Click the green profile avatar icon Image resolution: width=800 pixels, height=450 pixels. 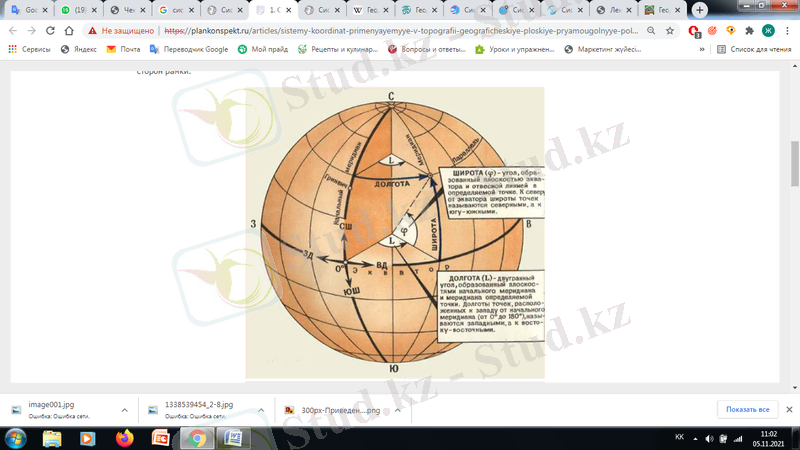[768, 31]
